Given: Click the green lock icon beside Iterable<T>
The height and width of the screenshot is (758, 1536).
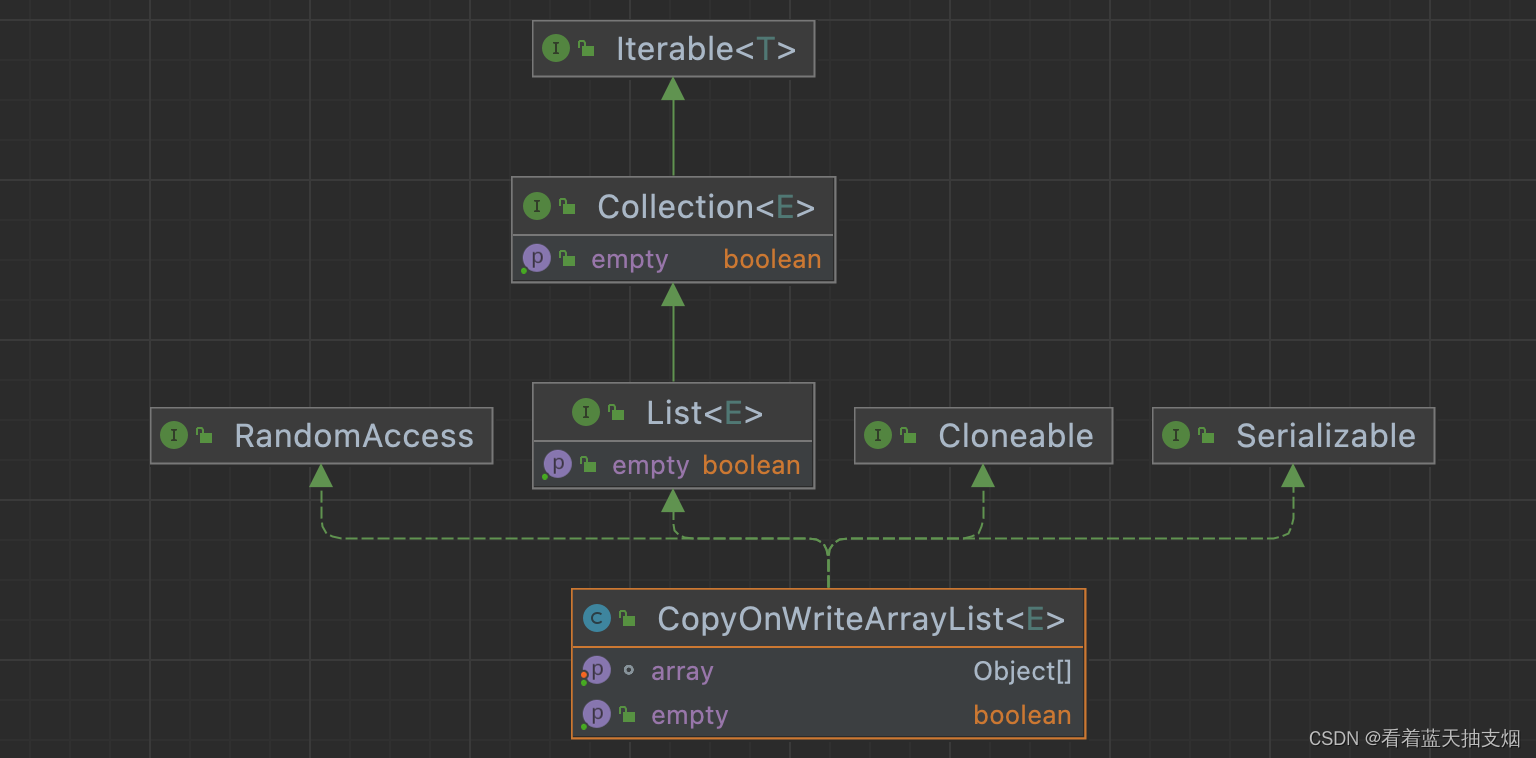Looking at the screenshot, I should 587,49.
